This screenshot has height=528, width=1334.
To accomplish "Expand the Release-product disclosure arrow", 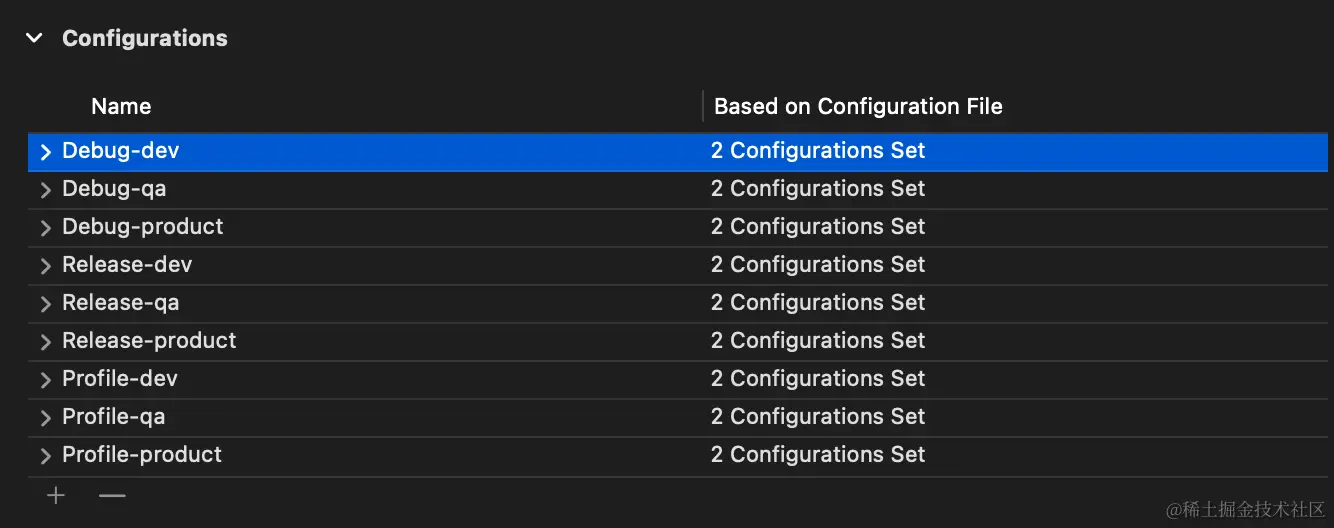I will pos(45,342).
